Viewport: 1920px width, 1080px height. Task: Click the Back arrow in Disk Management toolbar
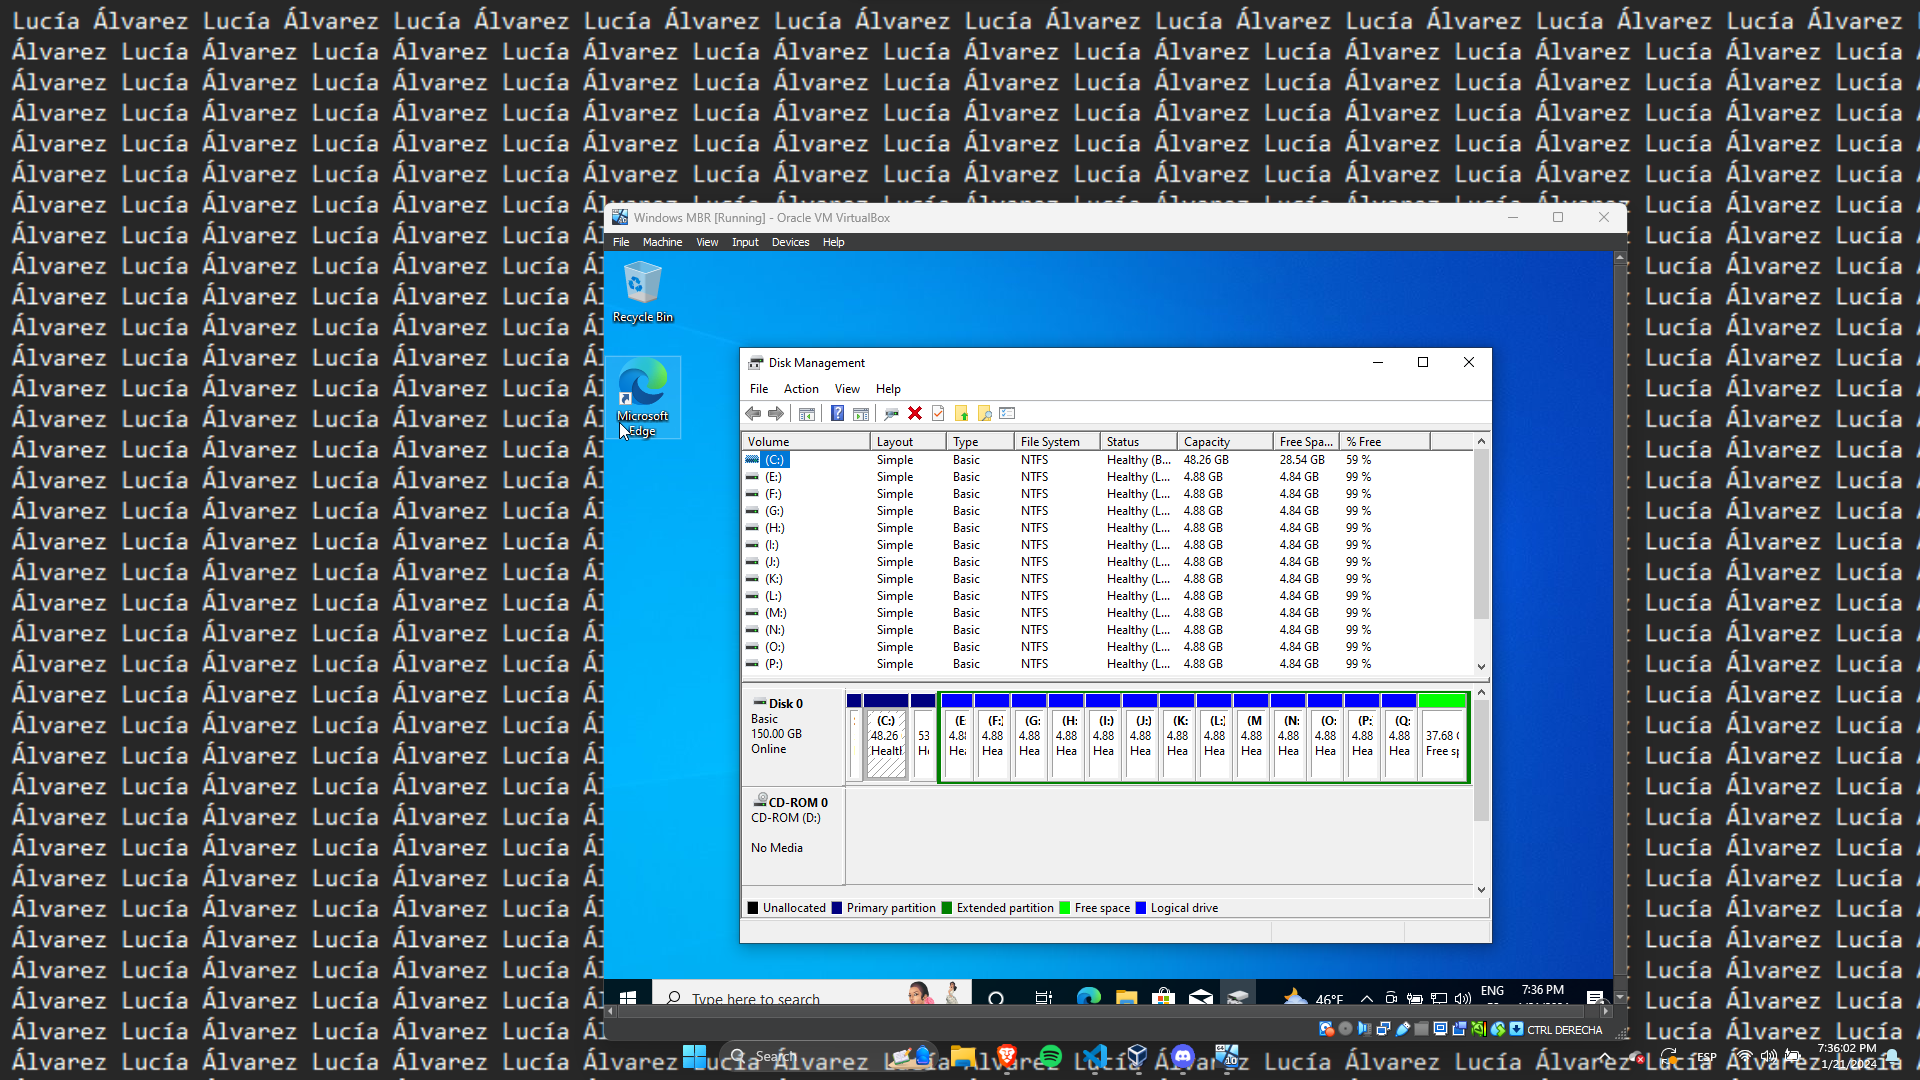point(753,414)
